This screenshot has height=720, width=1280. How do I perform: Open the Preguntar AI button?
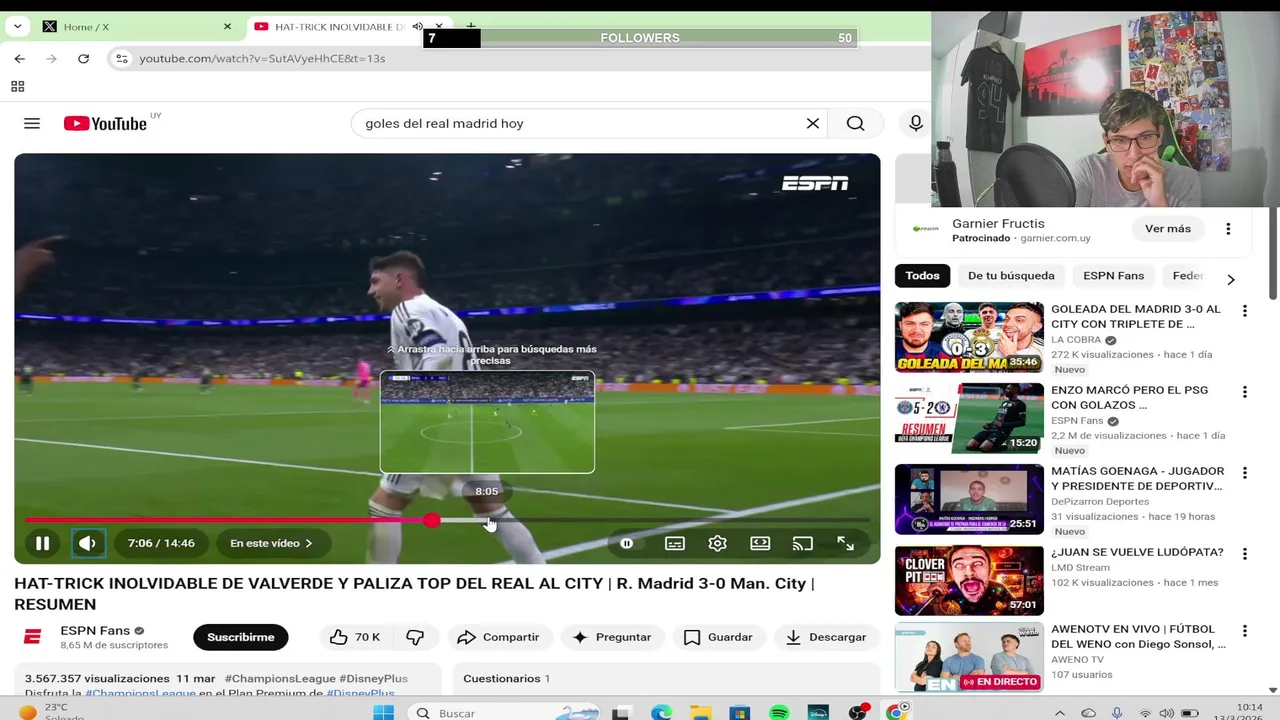click(611, 637)
